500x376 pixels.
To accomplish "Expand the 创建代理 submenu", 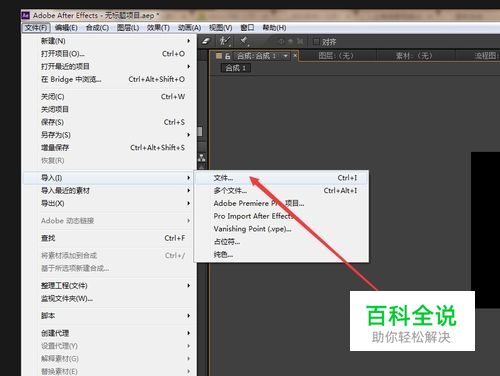I will [109, 333].
